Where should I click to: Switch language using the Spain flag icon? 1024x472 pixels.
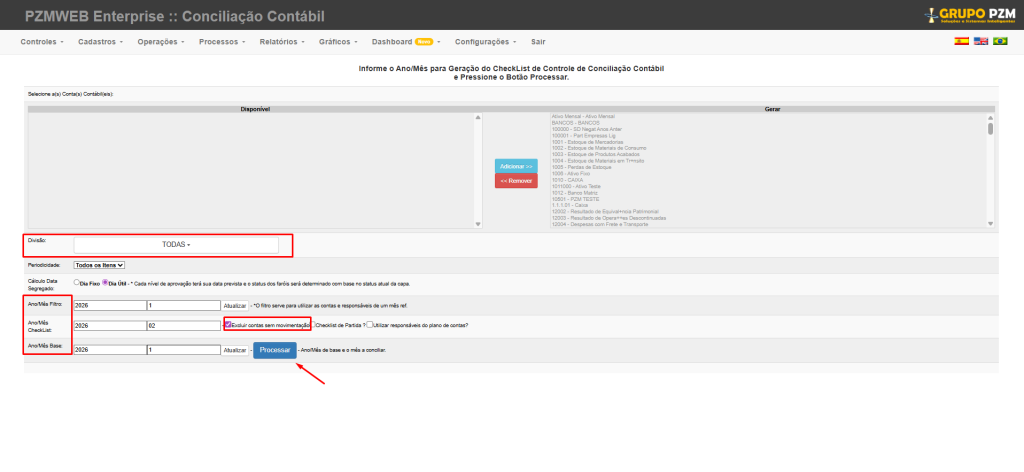tap(961, 42)
